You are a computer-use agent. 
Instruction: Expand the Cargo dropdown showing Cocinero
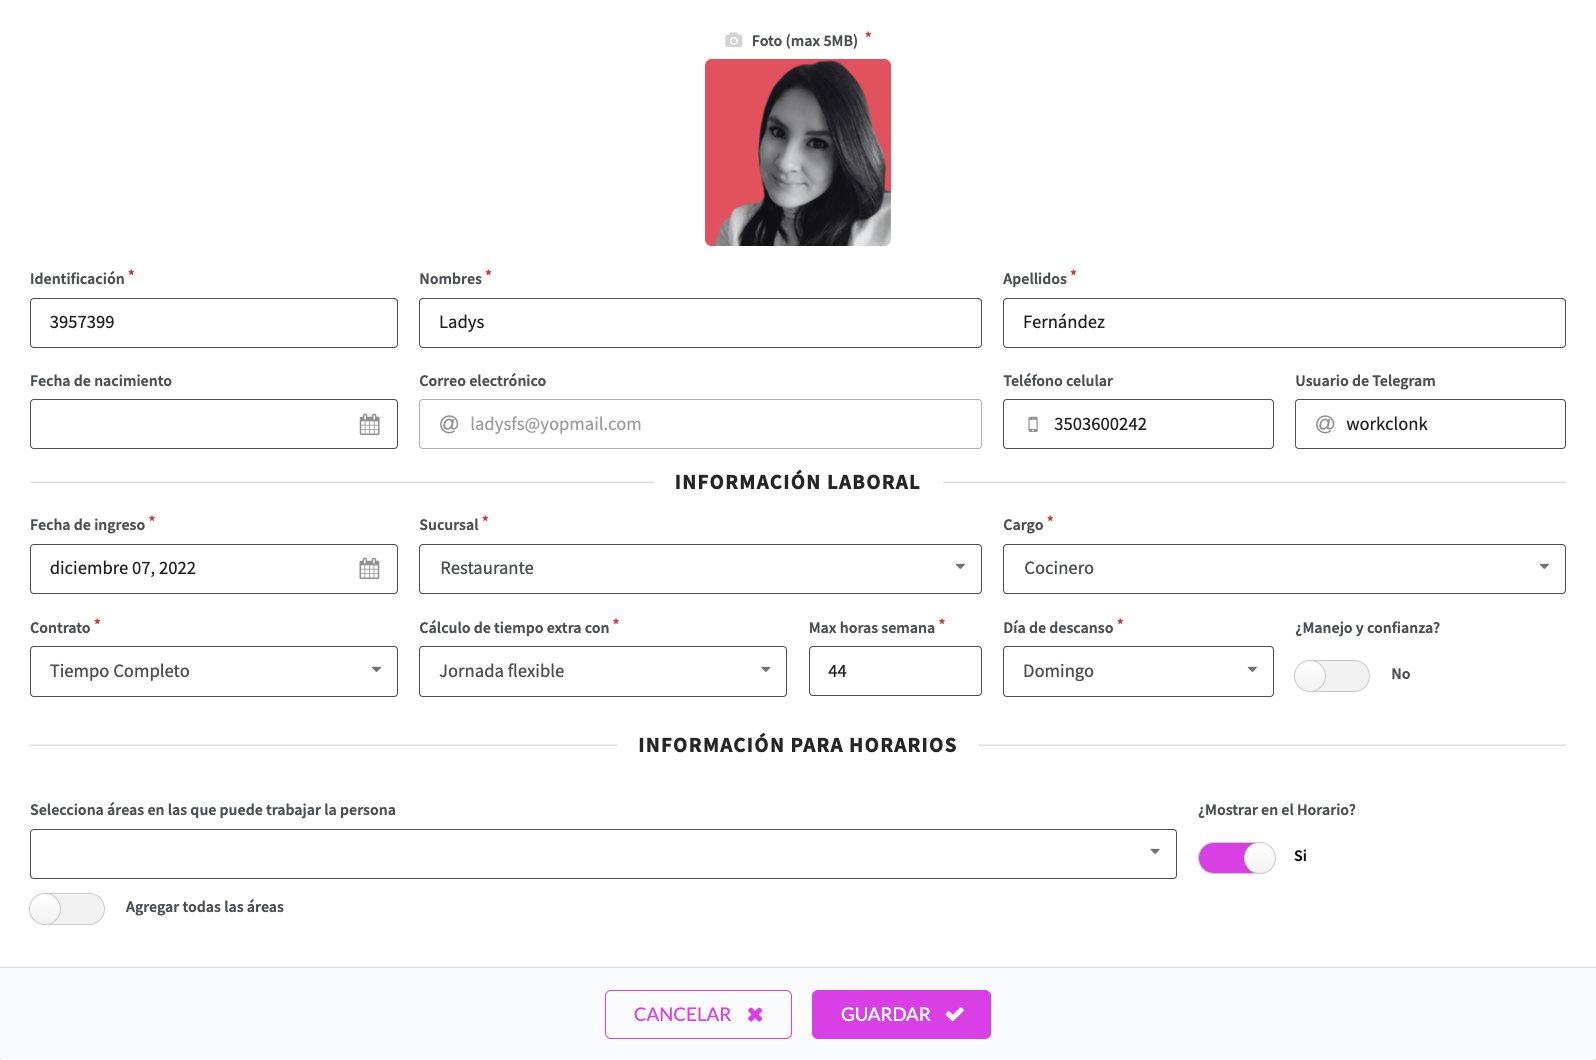tap(1284, 569)
